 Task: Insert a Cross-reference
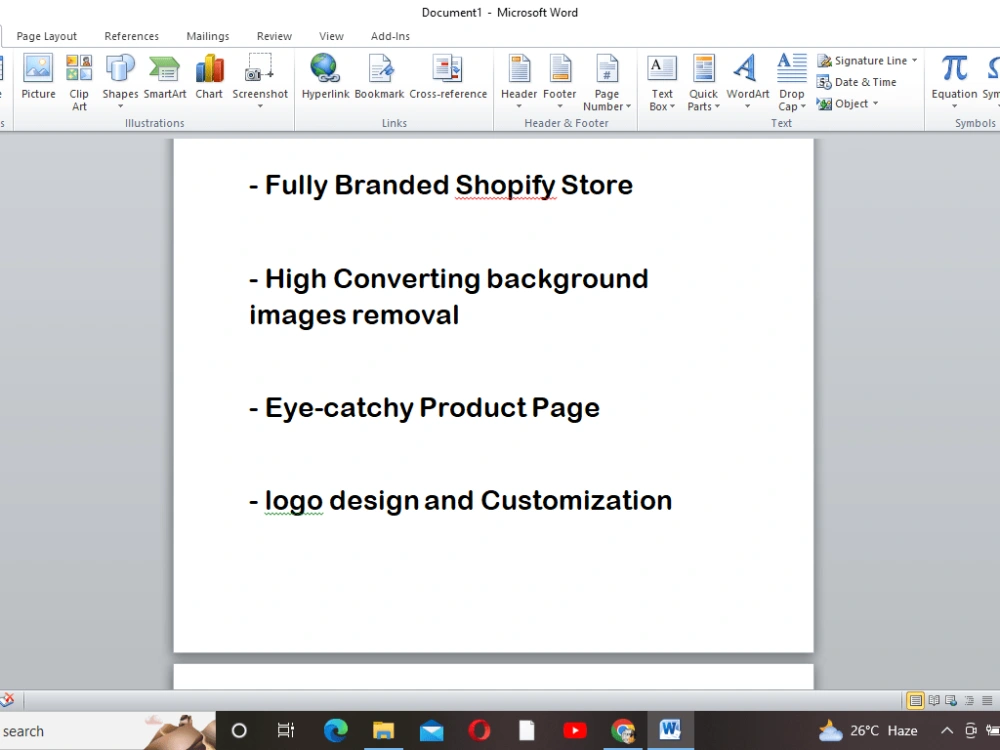[x=448, y=77]
